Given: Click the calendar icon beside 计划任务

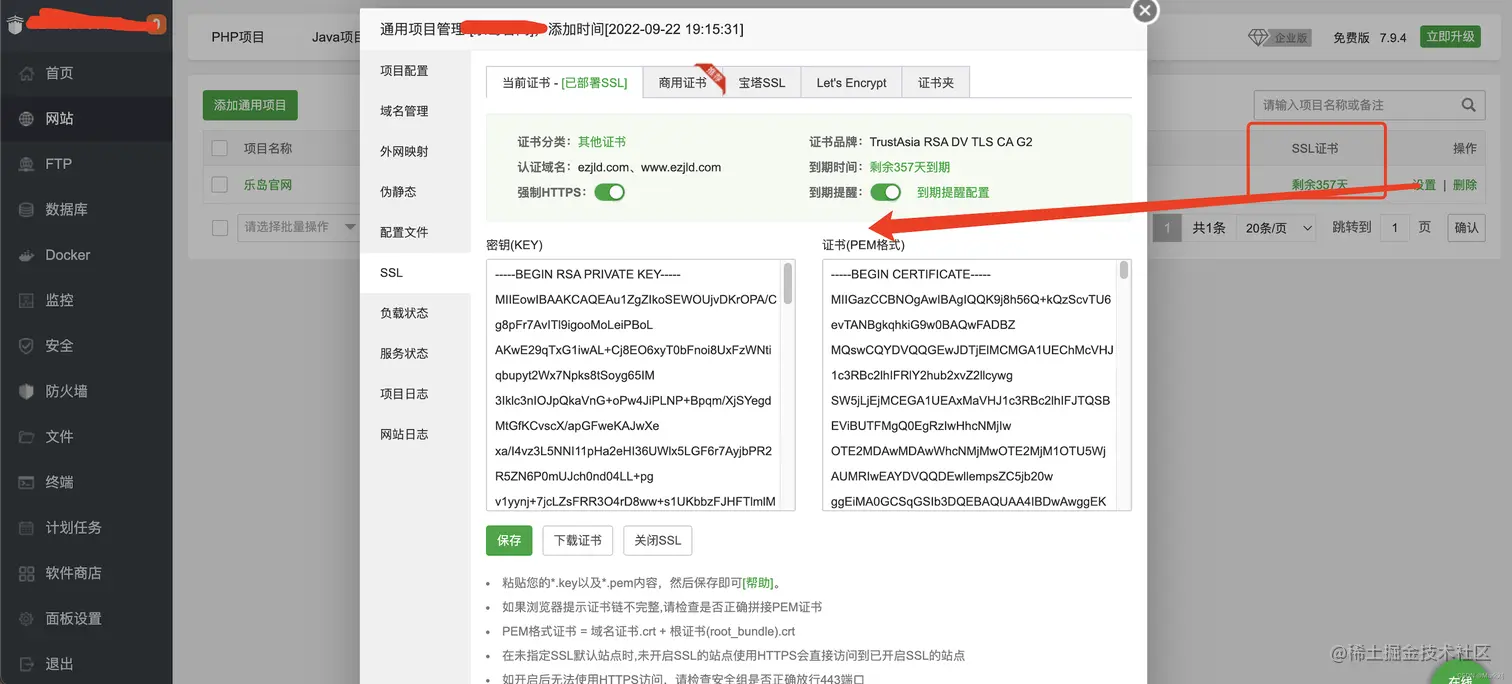Looking at the screenshot, I should 27,528.
